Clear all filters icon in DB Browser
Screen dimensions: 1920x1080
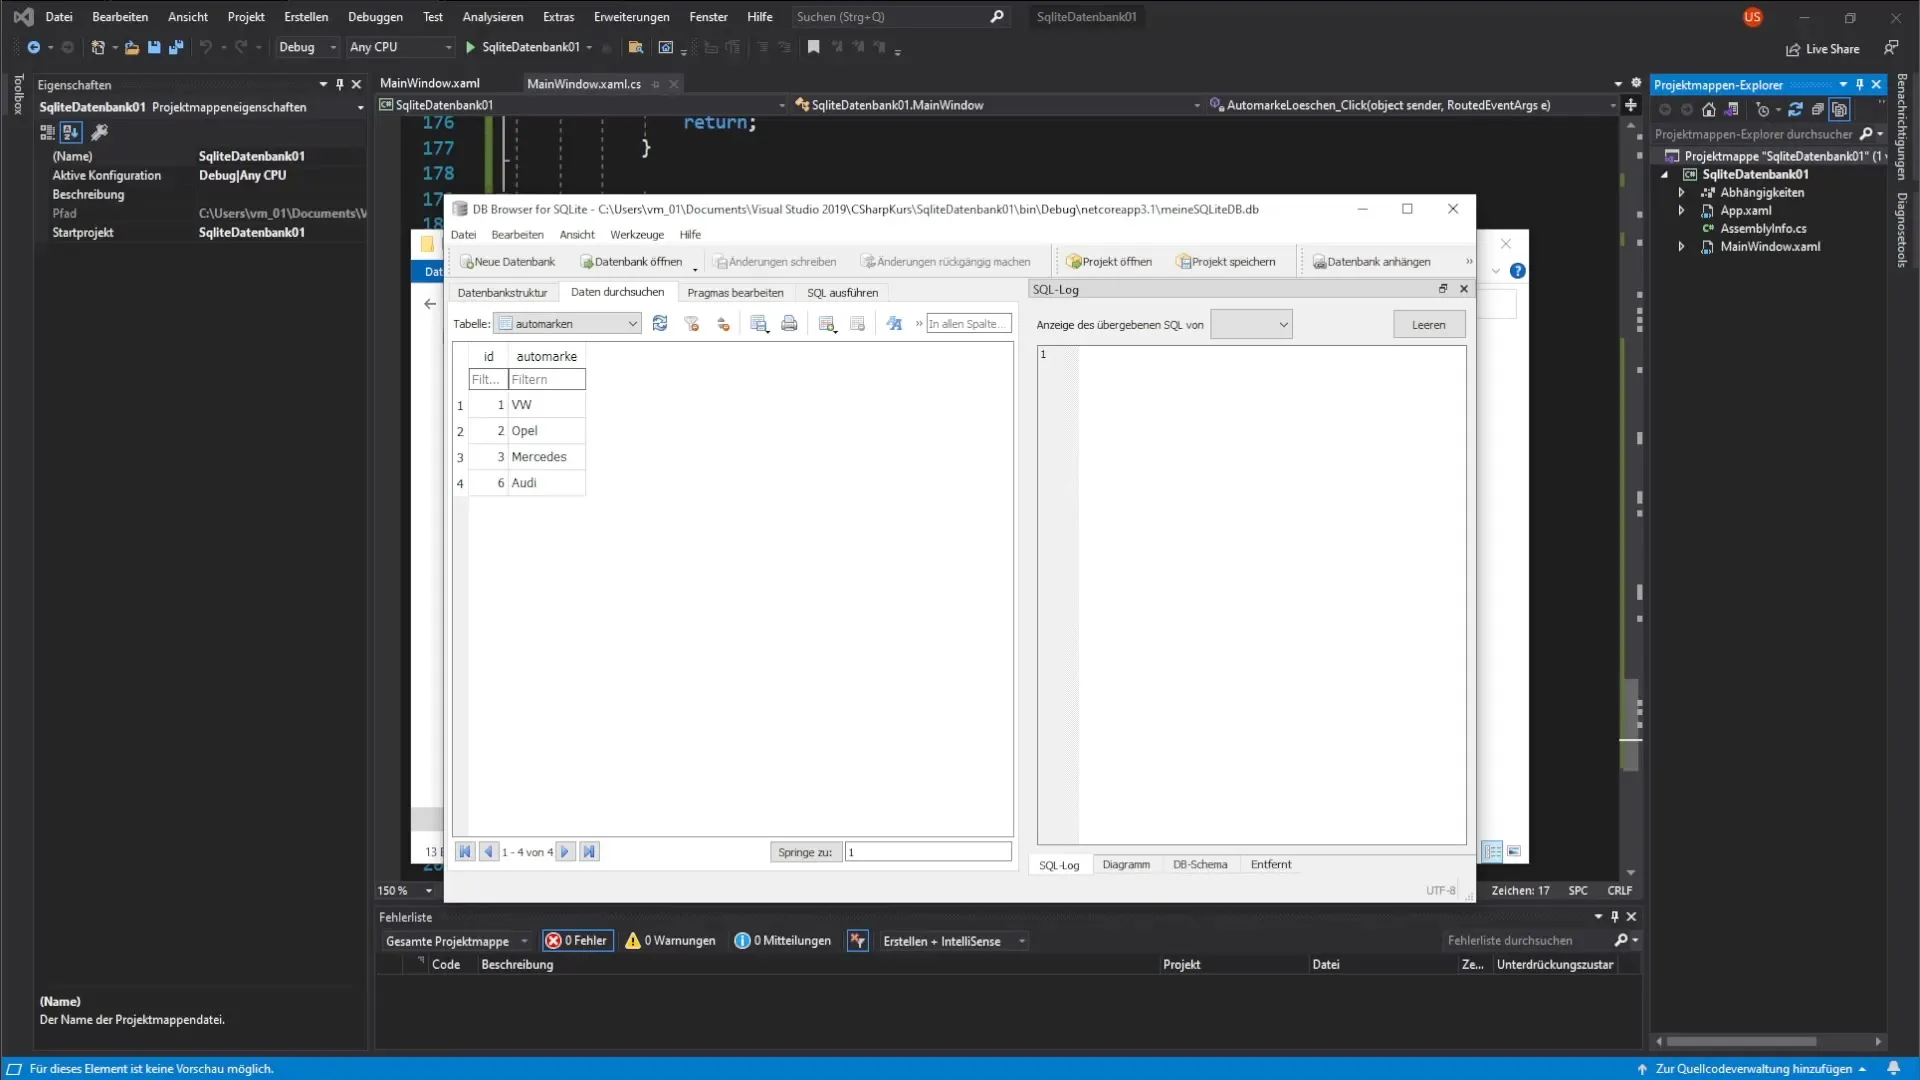coord(691,323)
